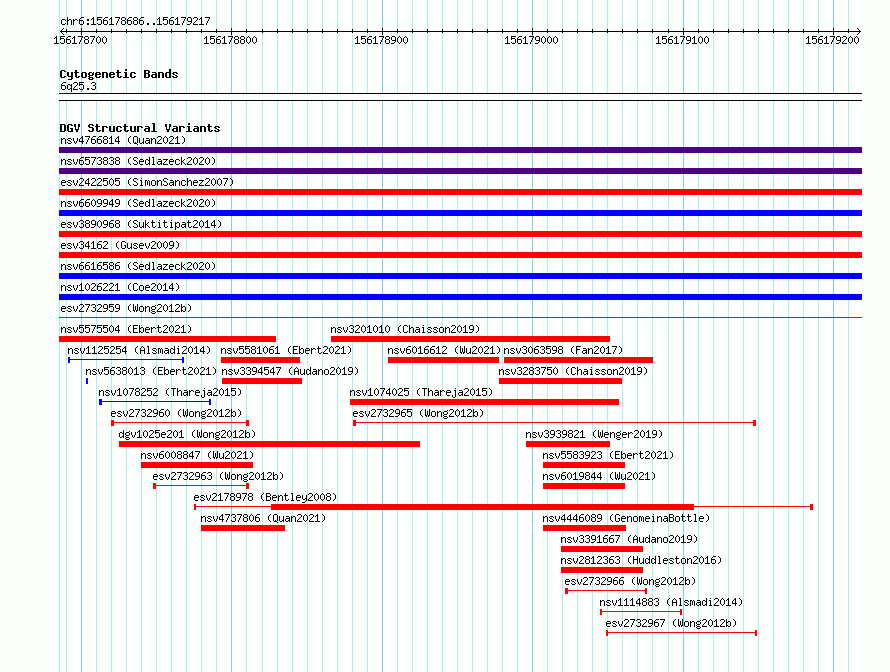Click the blue bar under nsv1026221
Viewport: 890px width, 672px height.
pos(460,297)
